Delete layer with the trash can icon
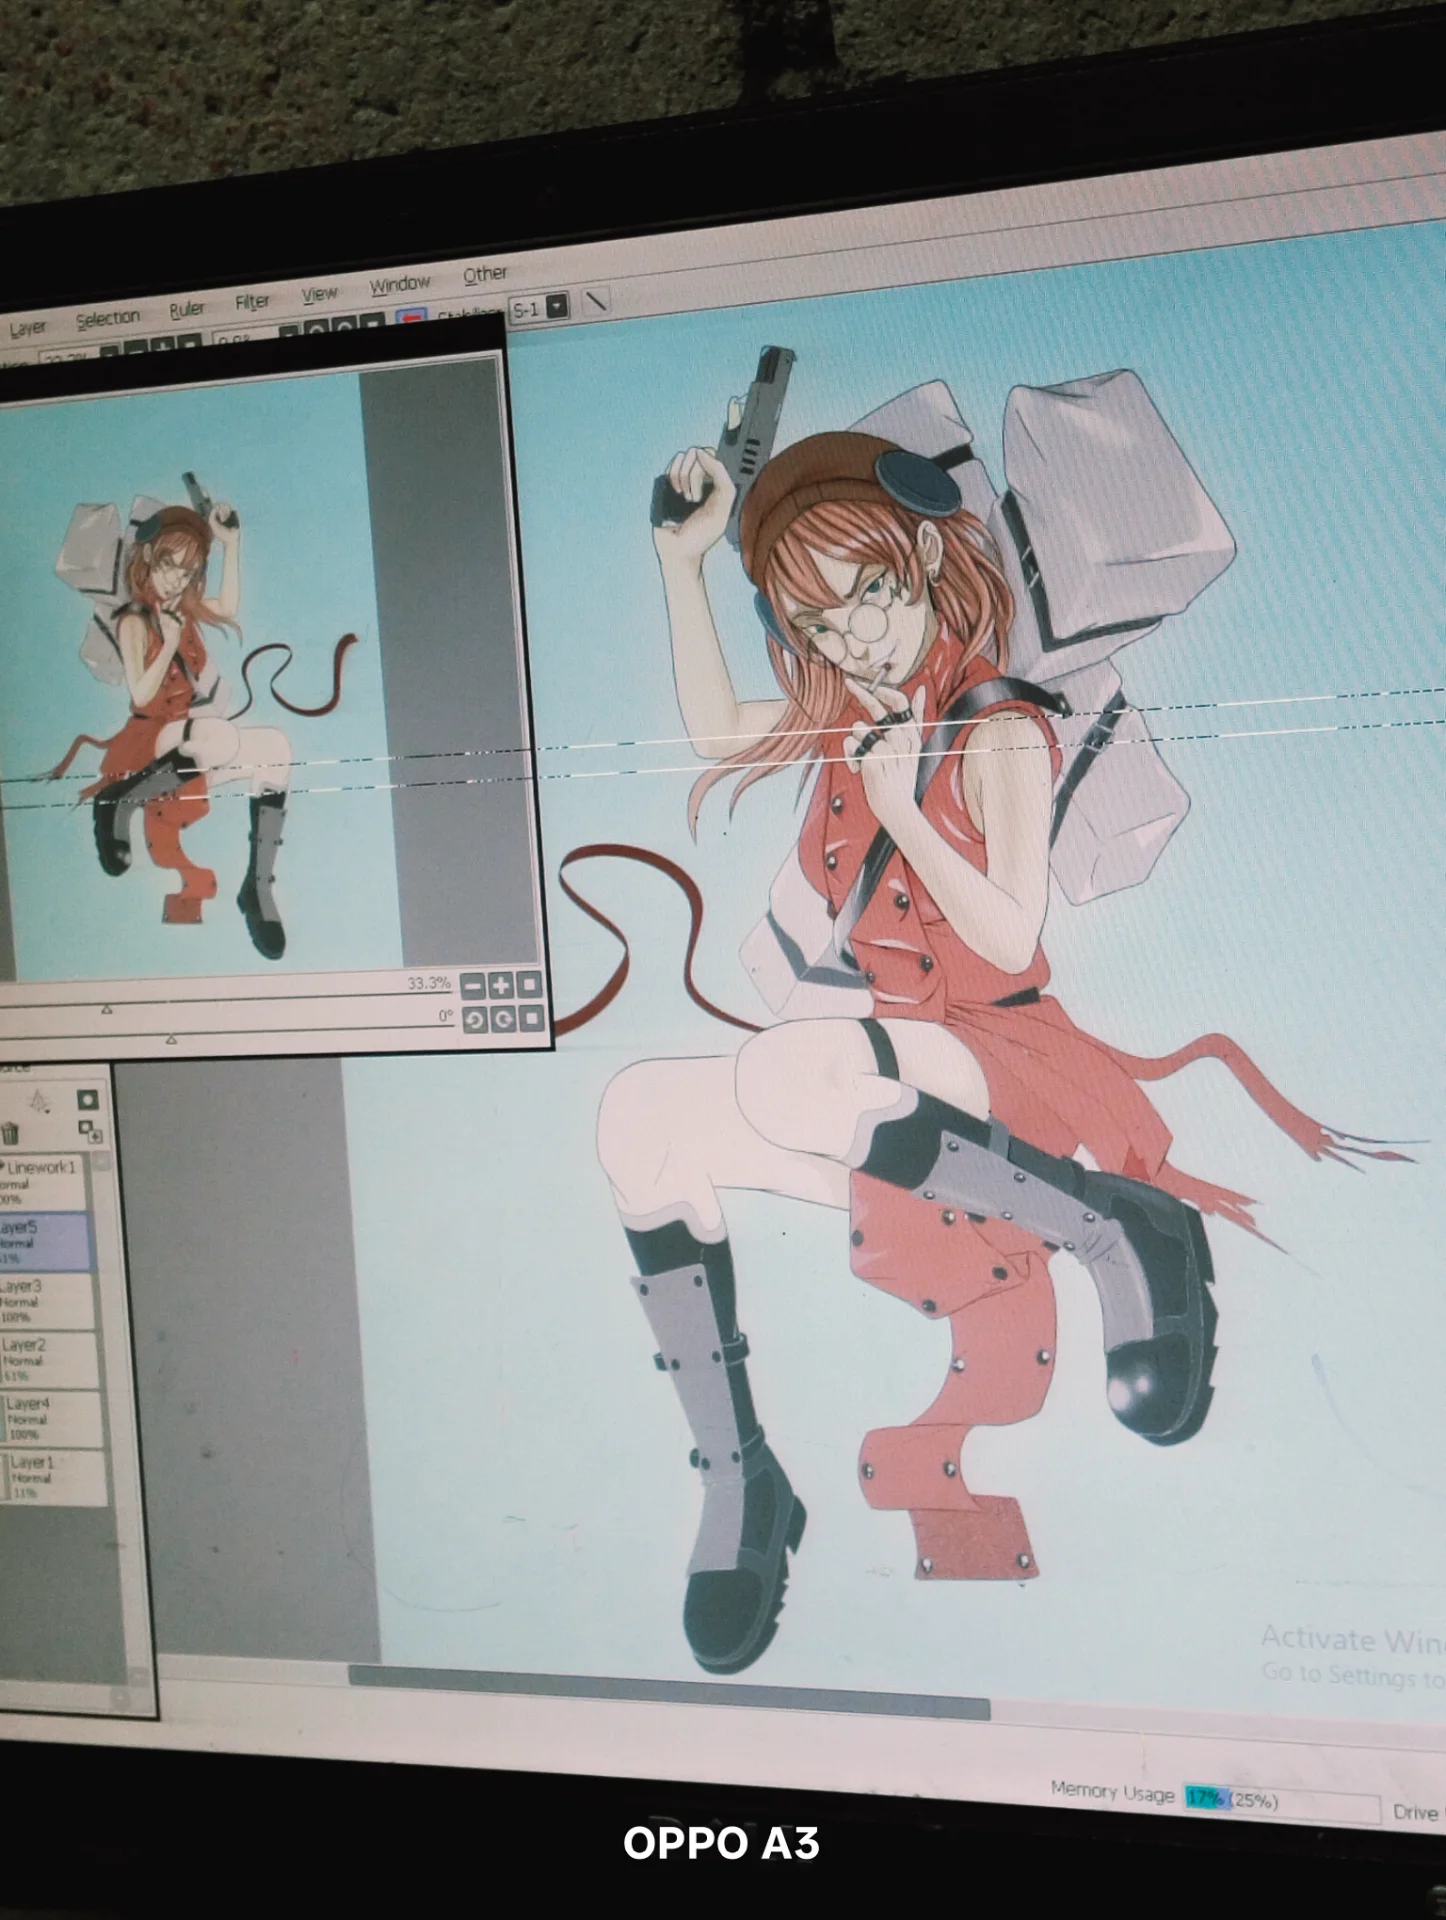The width and height of the screenshot is (1446, 1920). (x=10, y=1133)
